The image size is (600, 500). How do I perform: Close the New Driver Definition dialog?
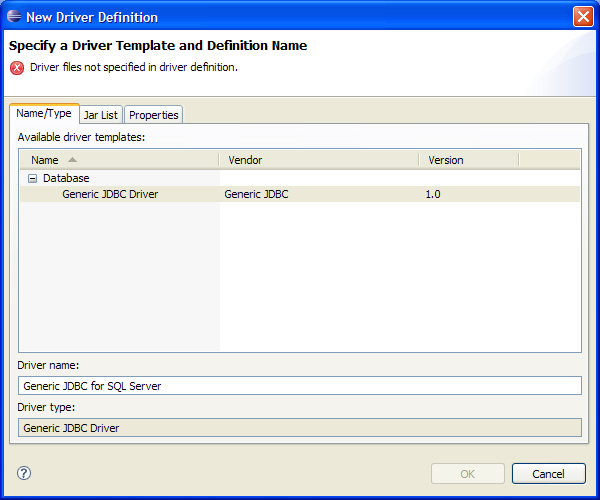[583, 17]
